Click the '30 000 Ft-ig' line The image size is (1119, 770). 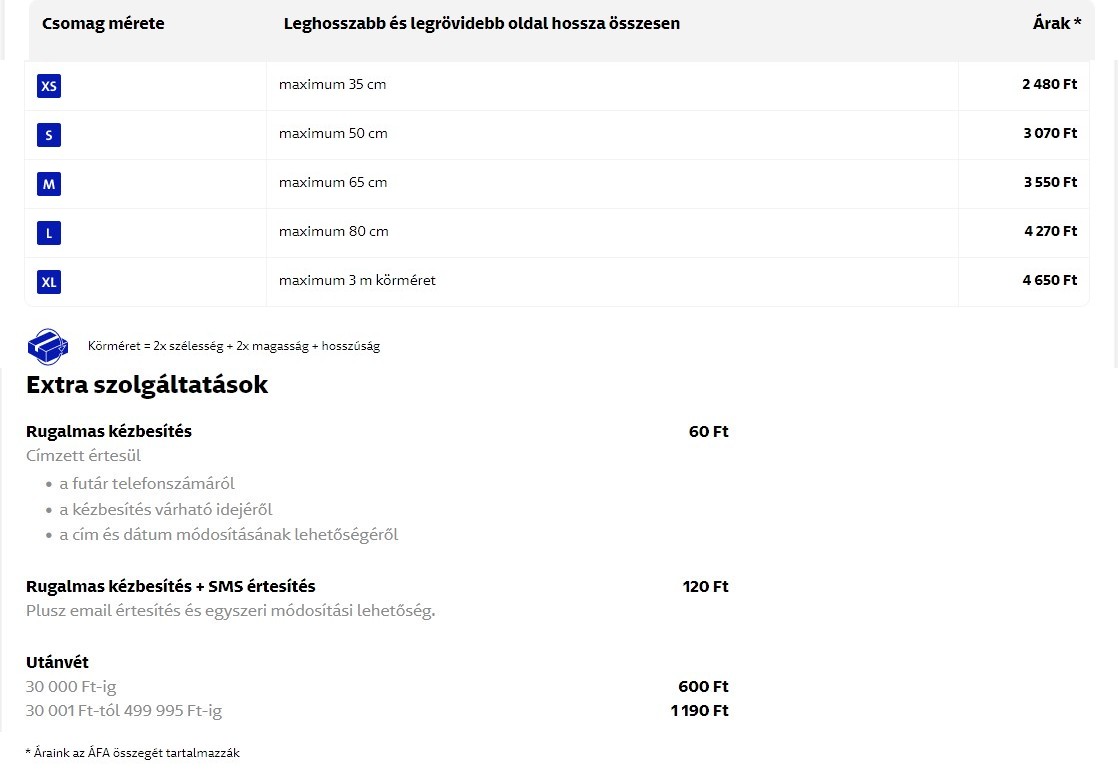71,687
